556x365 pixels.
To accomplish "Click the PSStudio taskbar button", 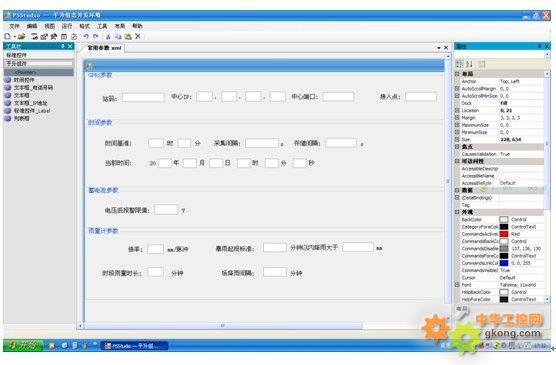I will (134, 345).
